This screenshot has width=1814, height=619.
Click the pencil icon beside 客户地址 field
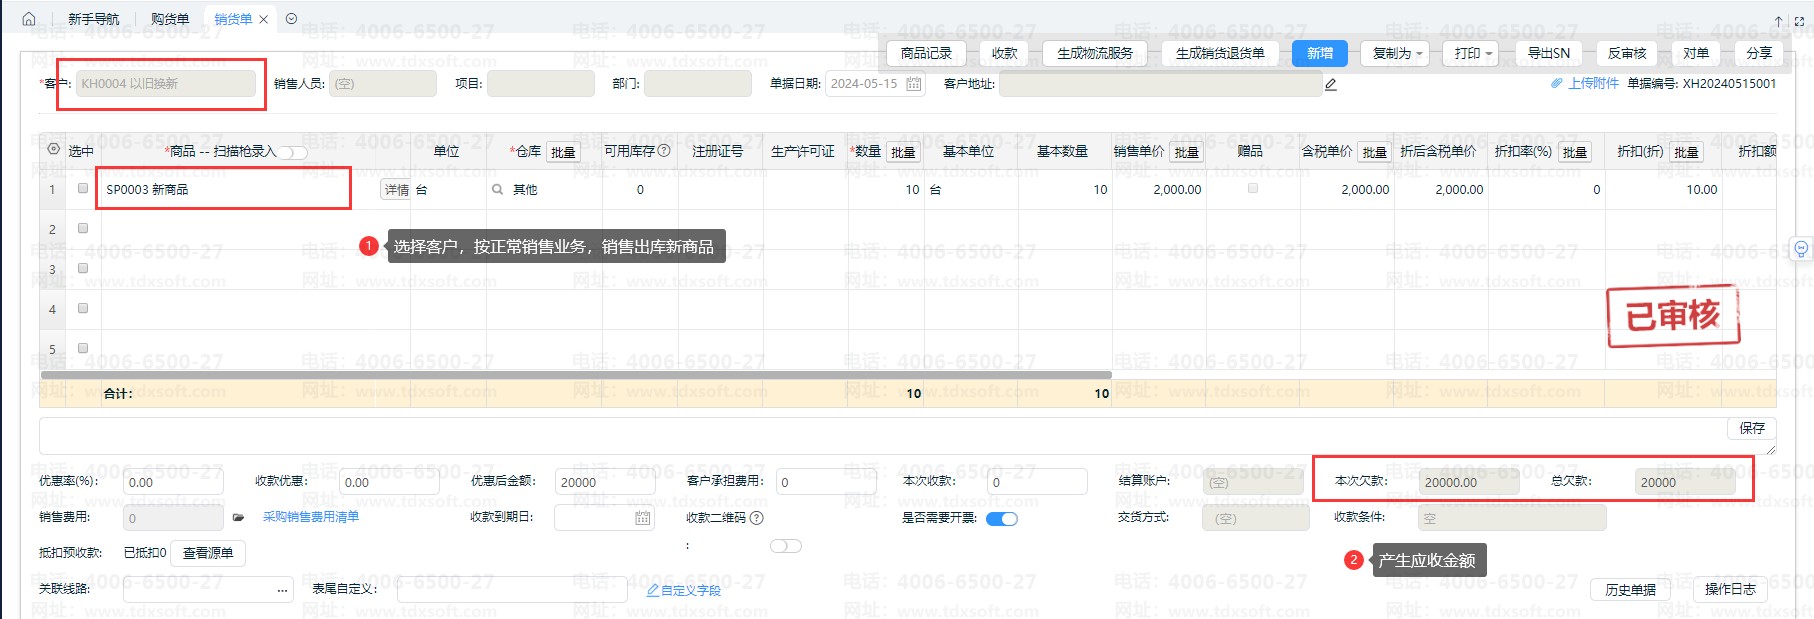(x=1331, y=85)
